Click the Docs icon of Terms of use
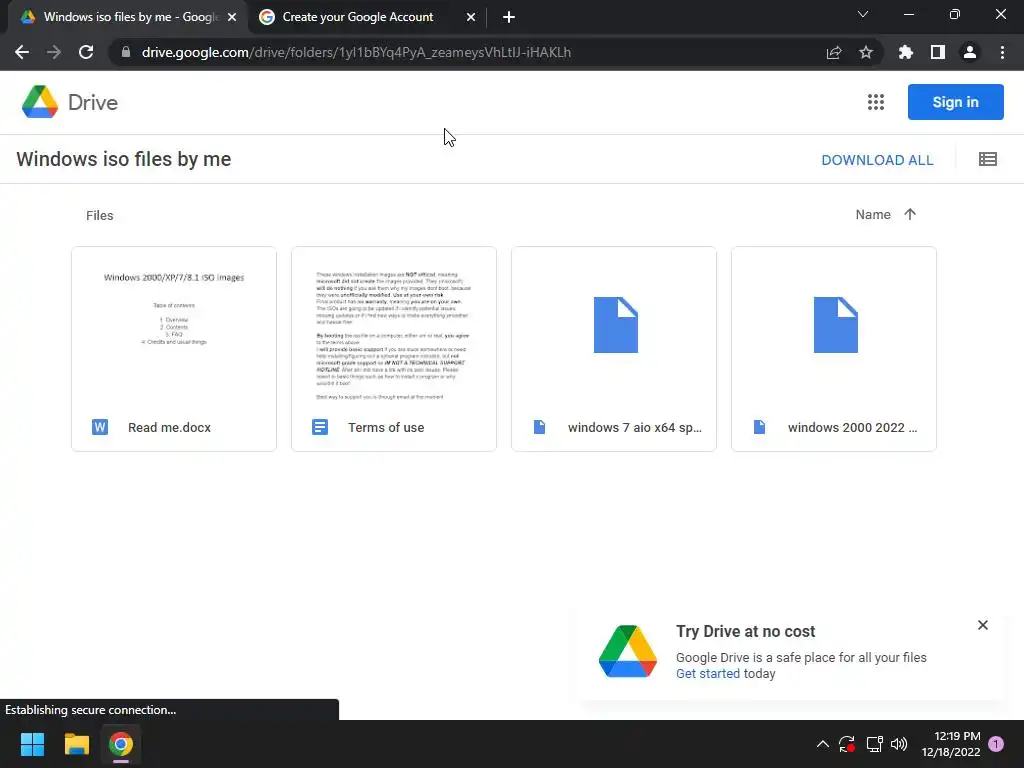The width and height of the screenshot is (1024, 768). pyautogui.click(x=320, y=427)
